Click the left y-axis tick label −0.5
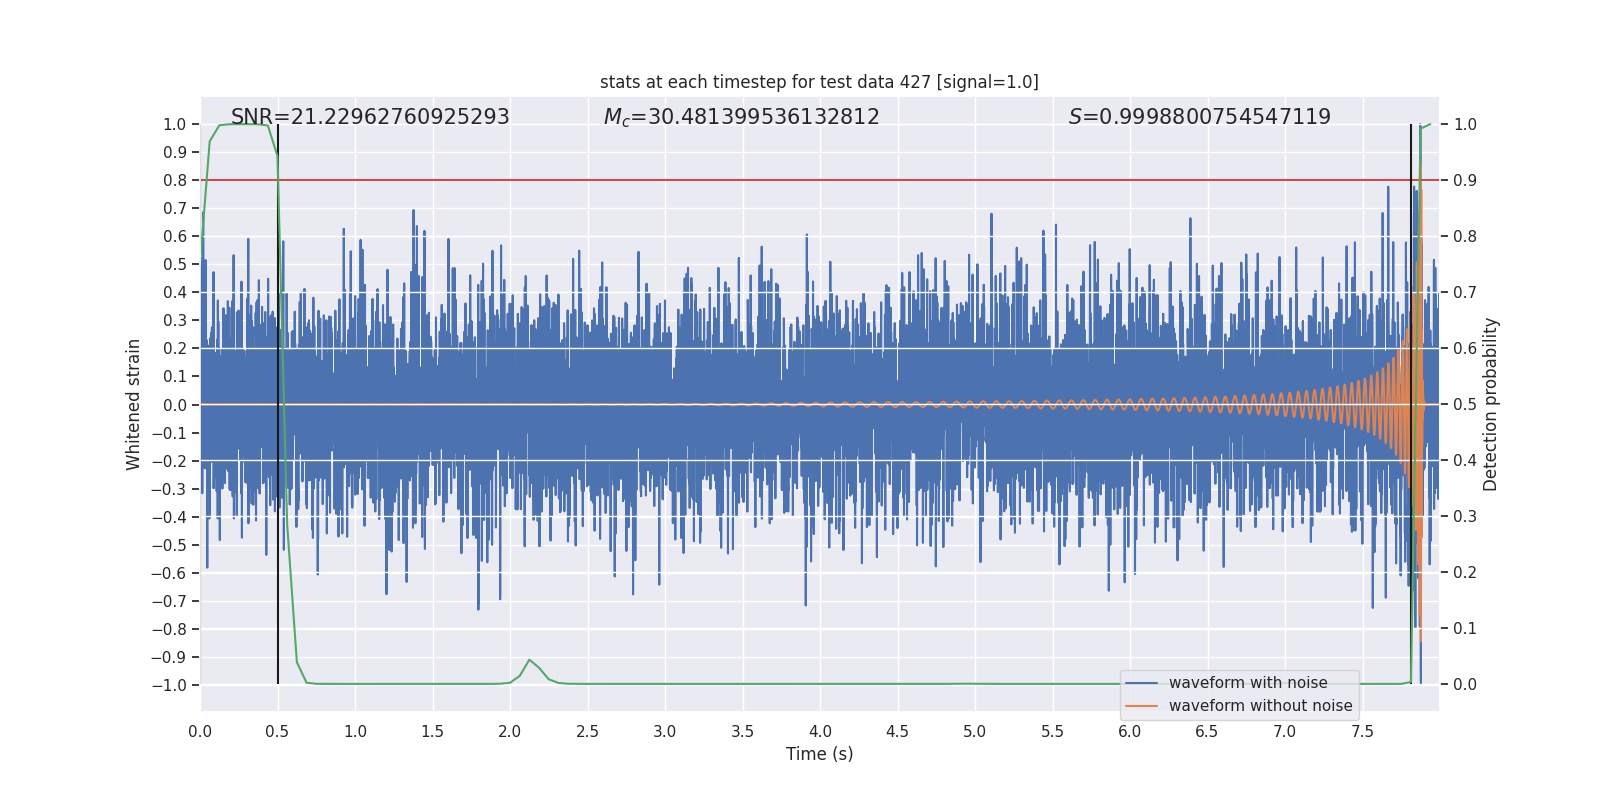The width and height of the screenshot is (1600, 800). (x=169, y=546)
